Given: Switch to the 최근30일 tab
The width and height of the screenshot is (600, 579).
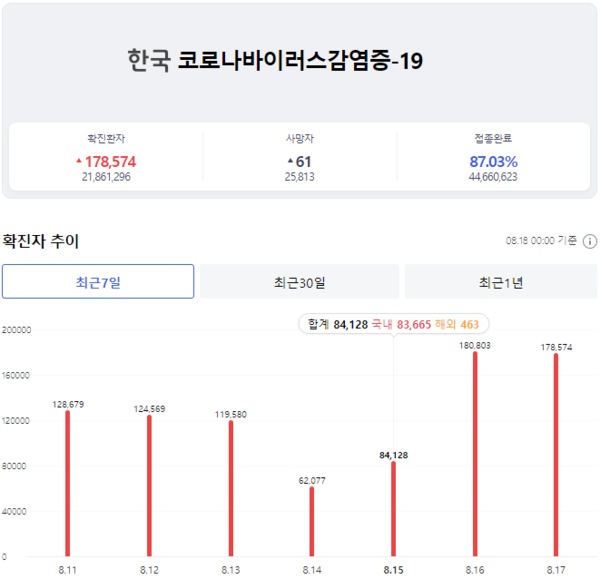Looking at the screenshot, I should (x=299, y=281).
